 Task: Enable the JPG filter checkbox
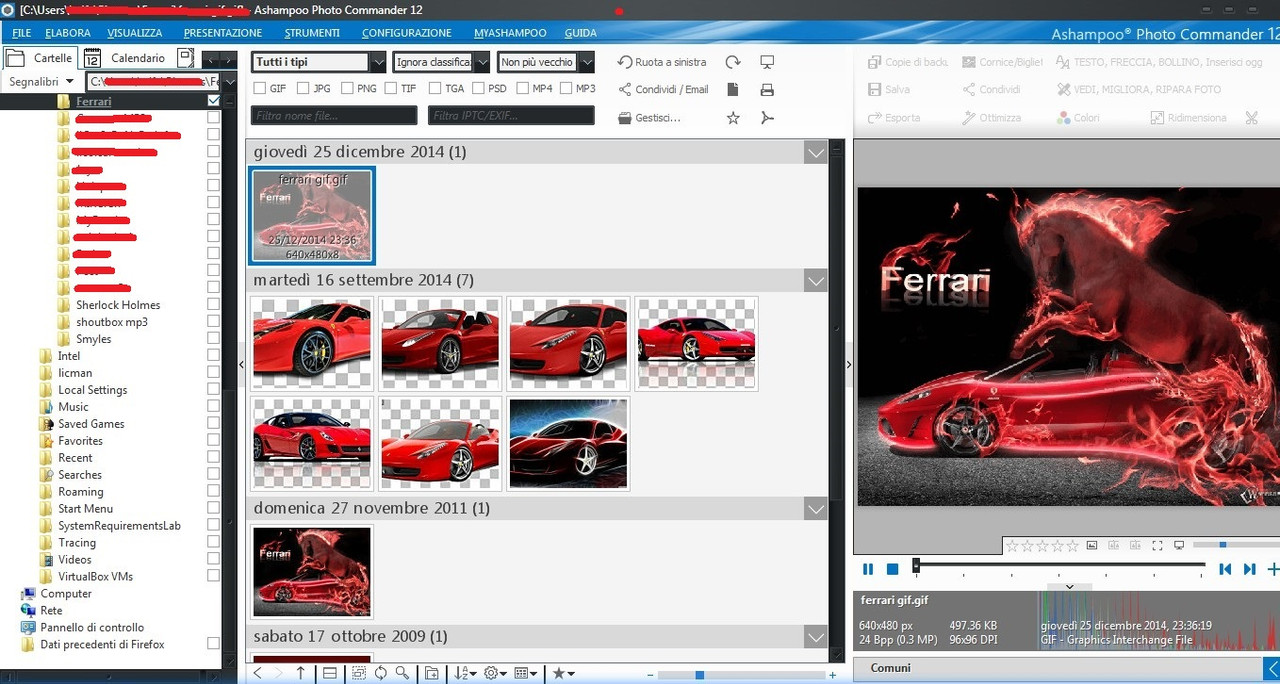click(304, 89)
